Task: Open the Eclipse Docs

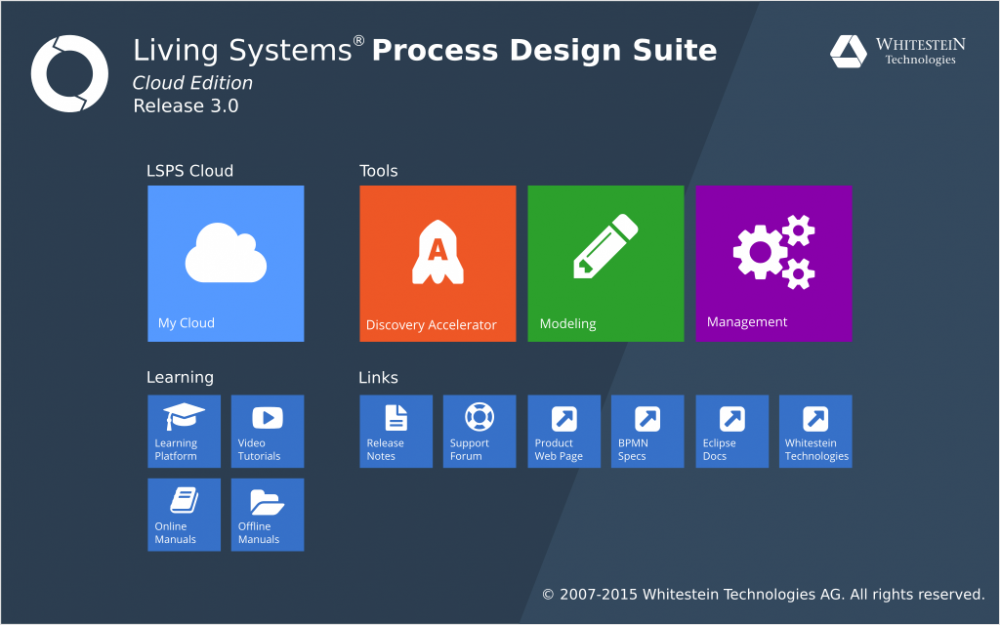Action: tap(731, 431)
